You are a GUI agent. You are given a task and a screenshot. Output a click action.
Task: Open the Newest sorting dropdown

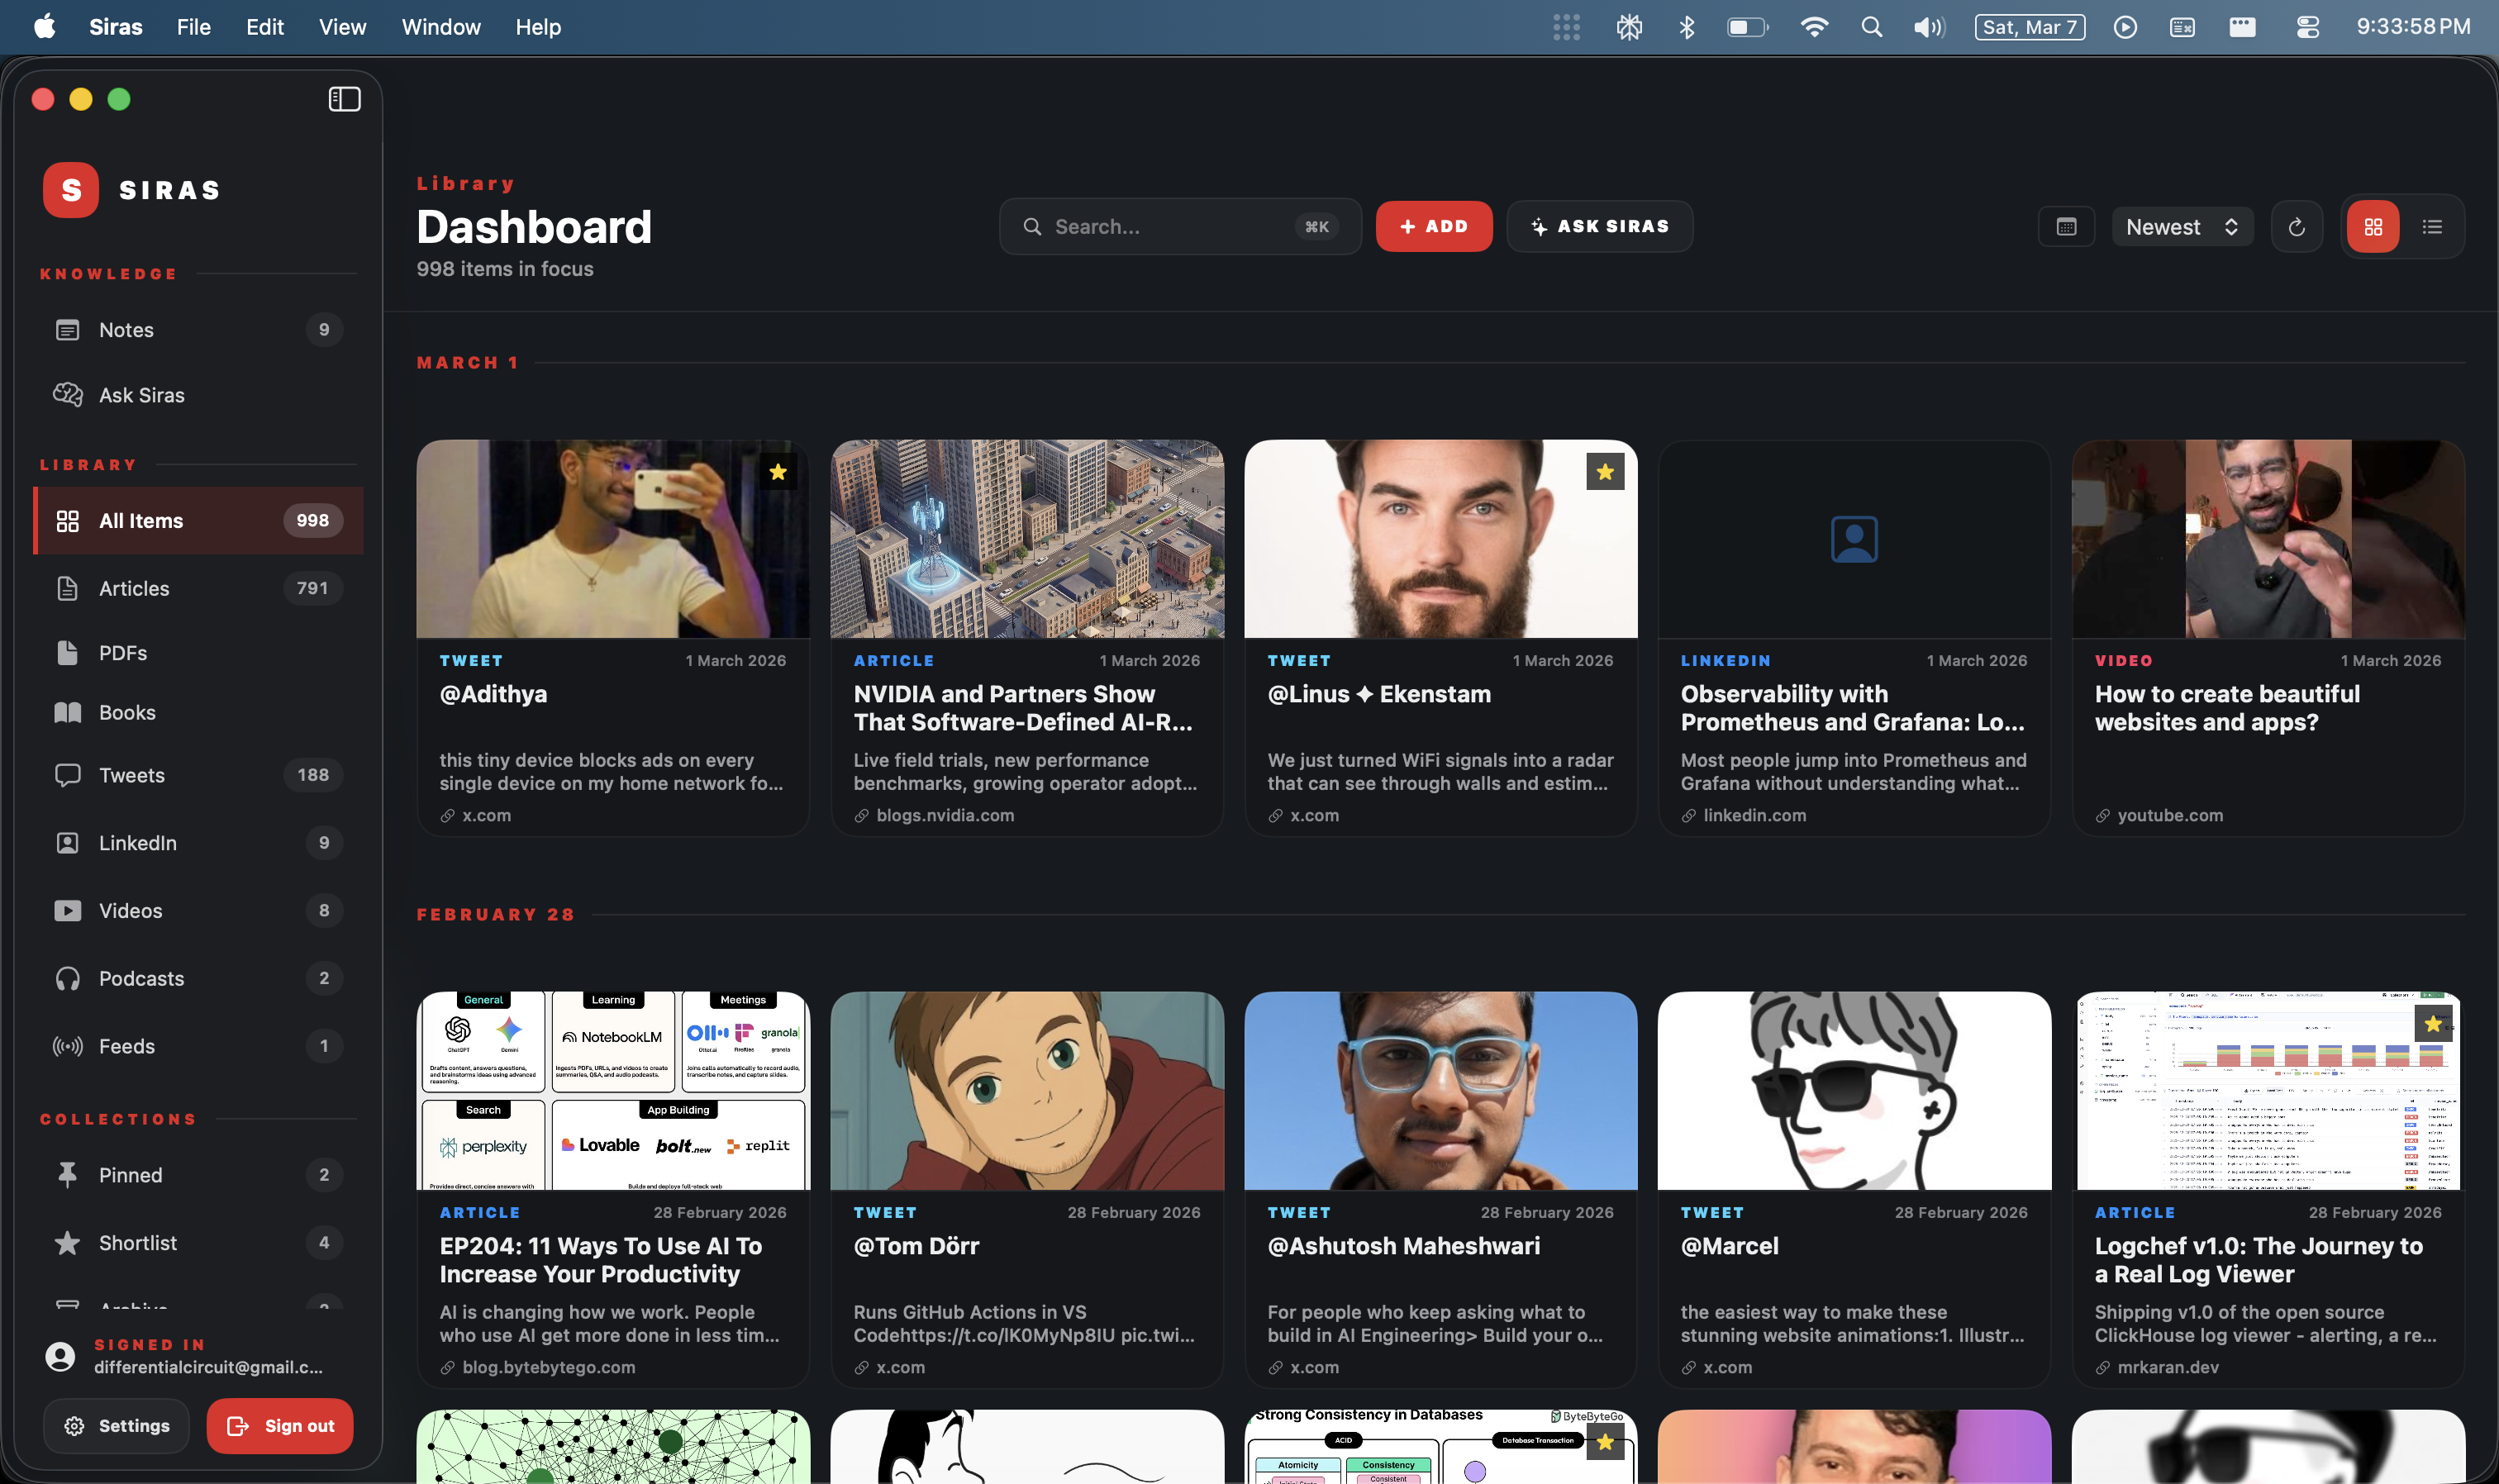click(2182, 226)
